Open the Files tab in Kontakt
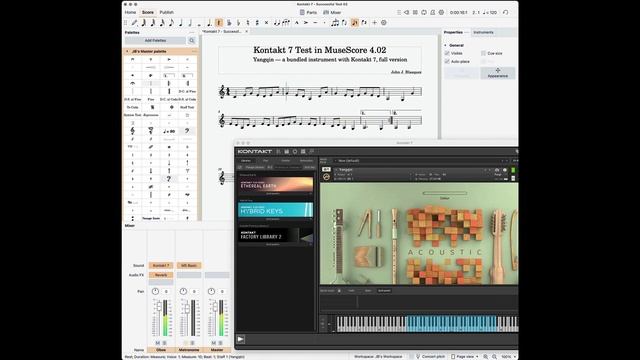The image size is (640, 360). [x=266, y=161]
